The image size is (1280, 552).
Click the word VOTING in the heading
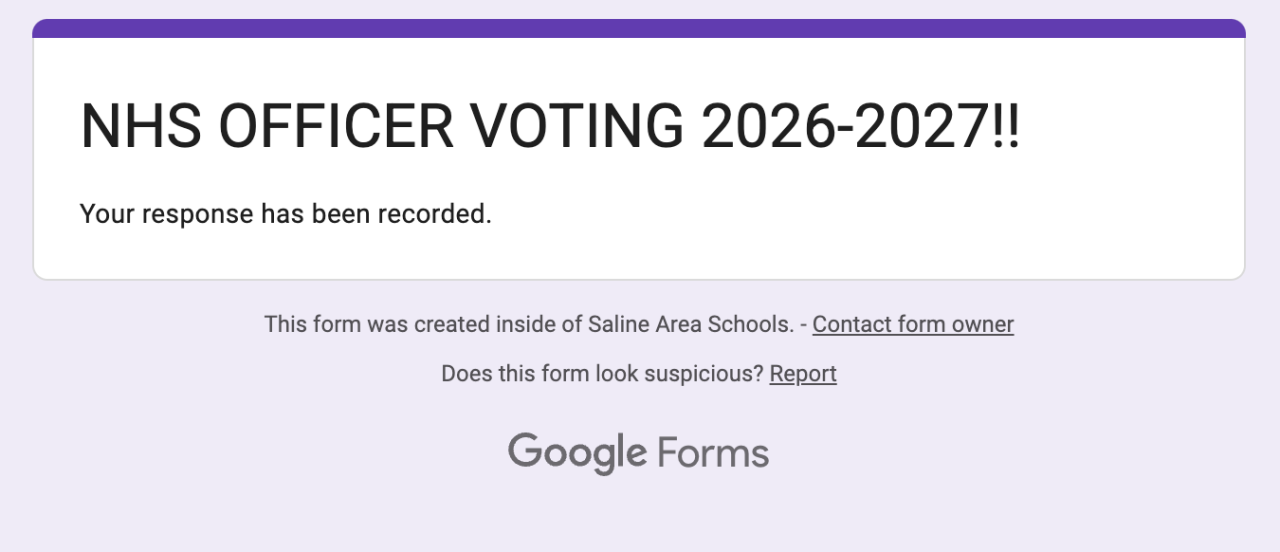(578, 127)
